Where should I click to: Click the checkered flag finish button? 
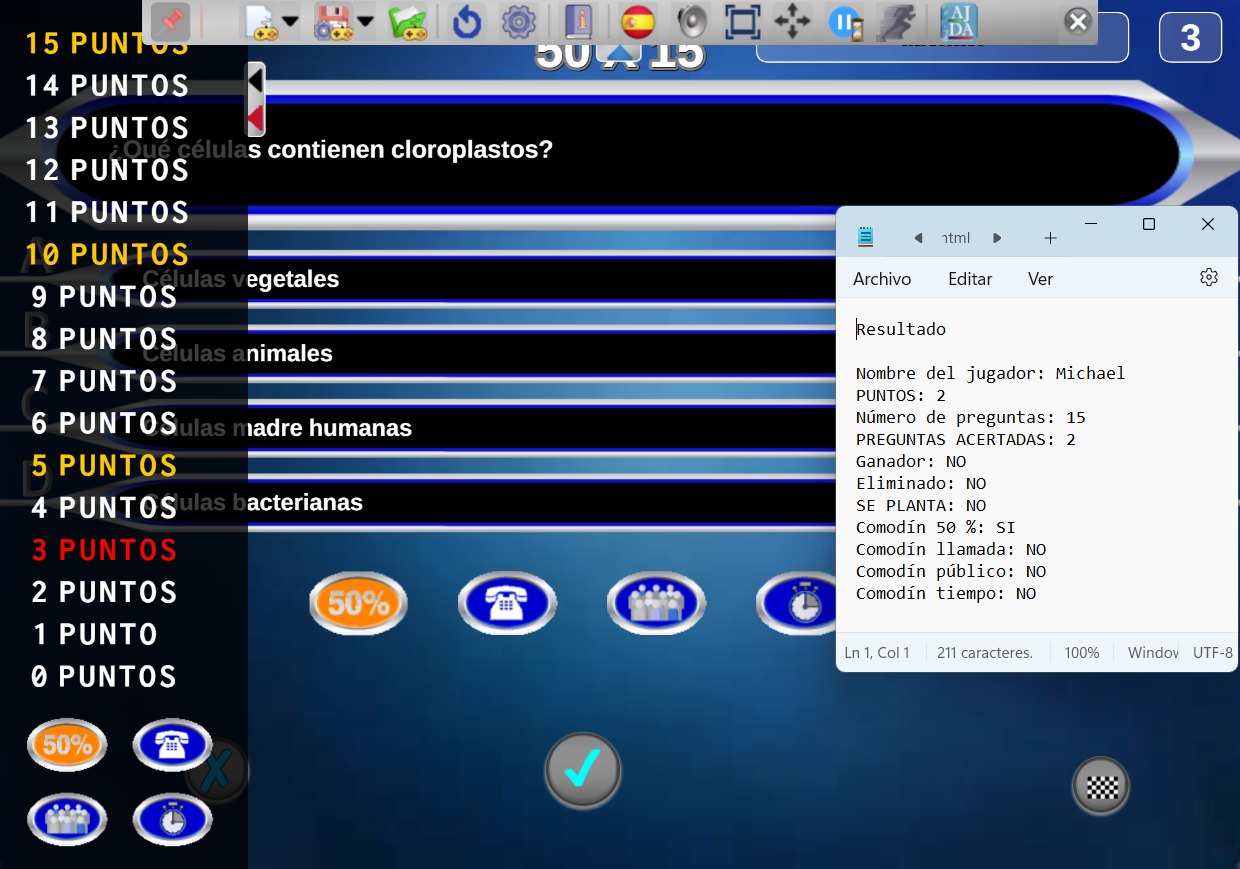1101,786
